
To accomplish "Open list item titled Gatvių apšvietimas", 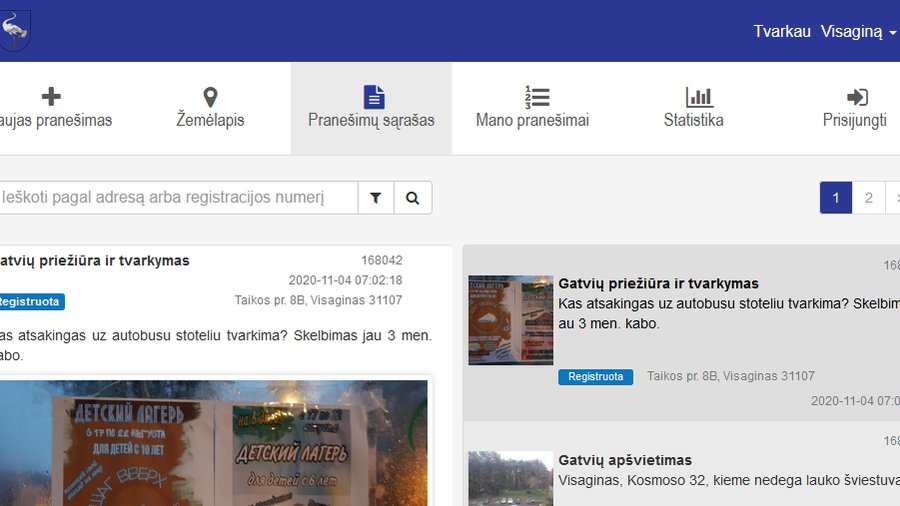I will (625, 460).
